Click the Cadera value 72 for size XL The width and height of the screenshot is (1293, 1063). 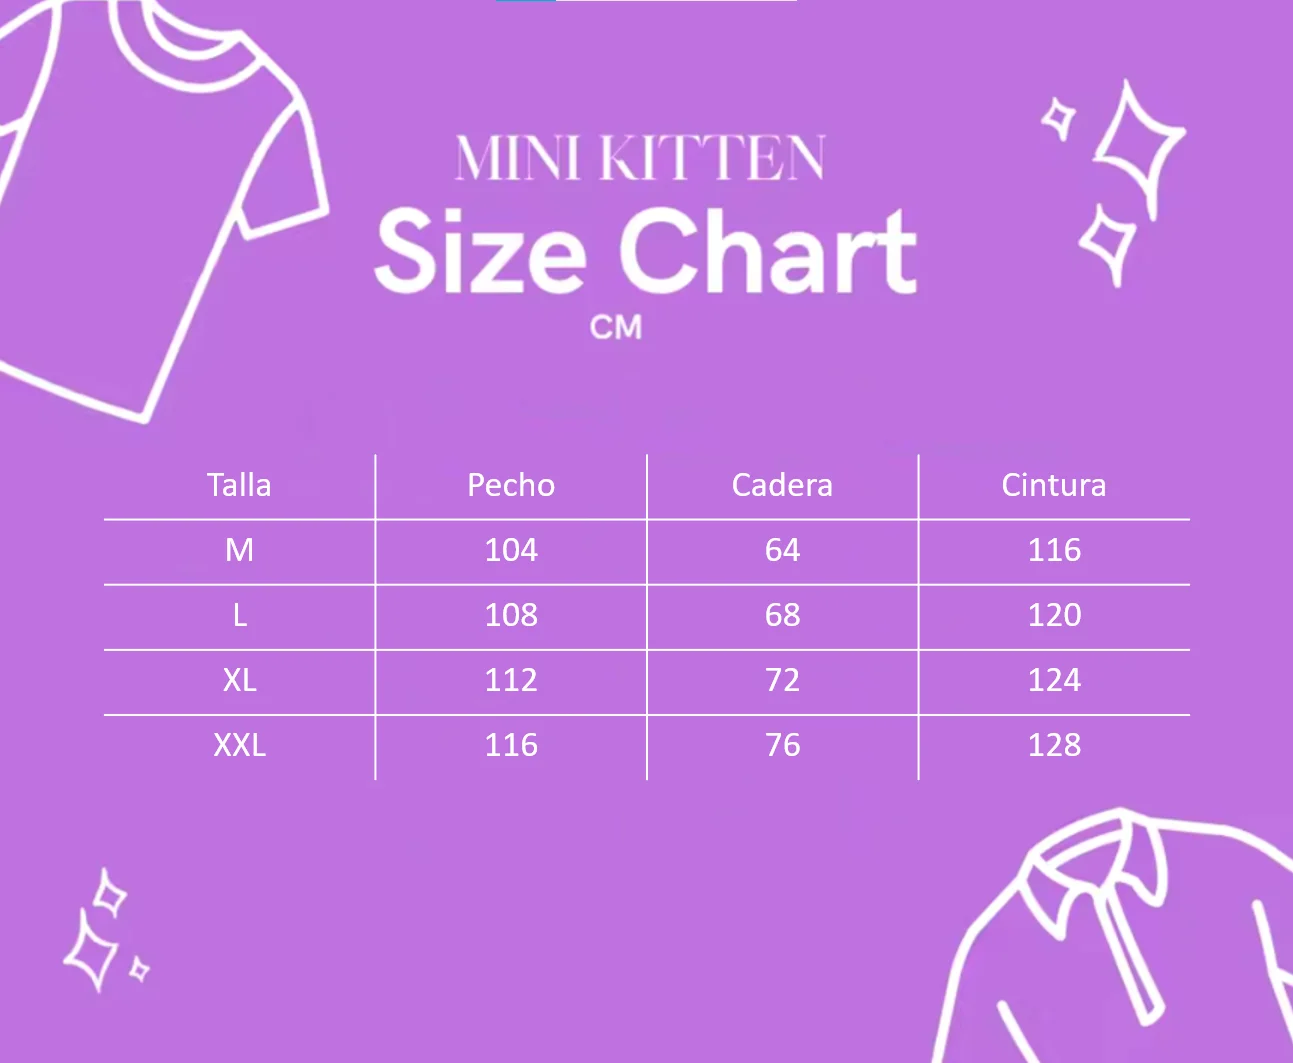pyautogui.click(x=782, y=680)
